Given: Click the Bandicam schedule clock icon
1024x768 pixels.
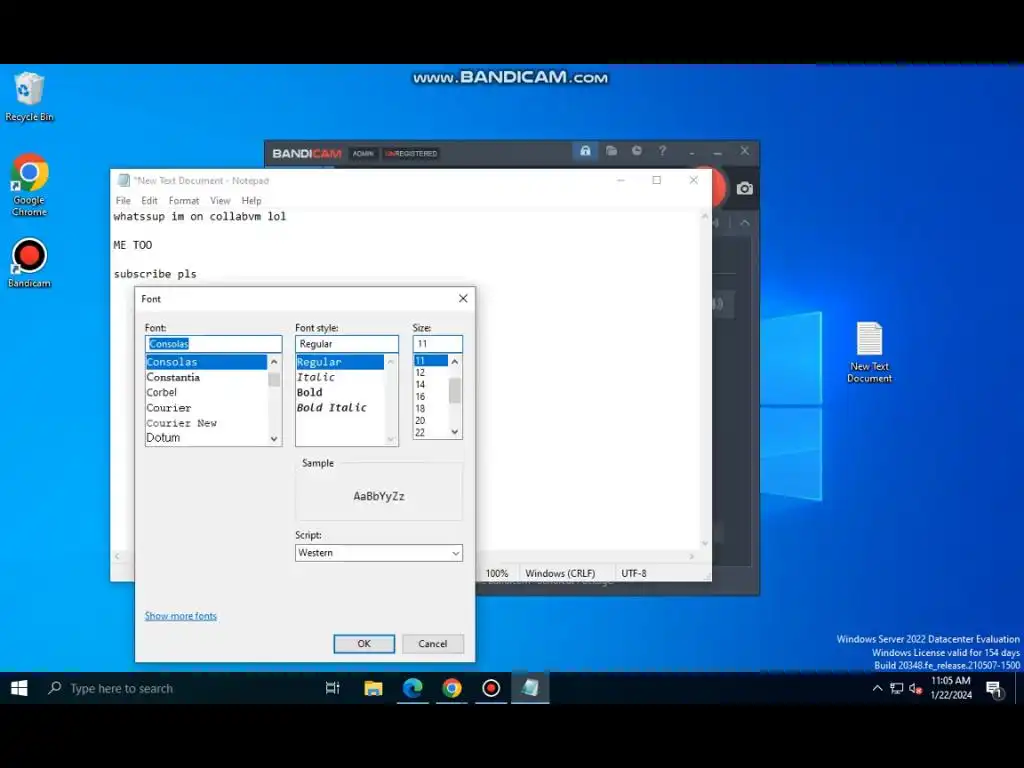Looking at the screenshot, I should [x=637, y=151].
